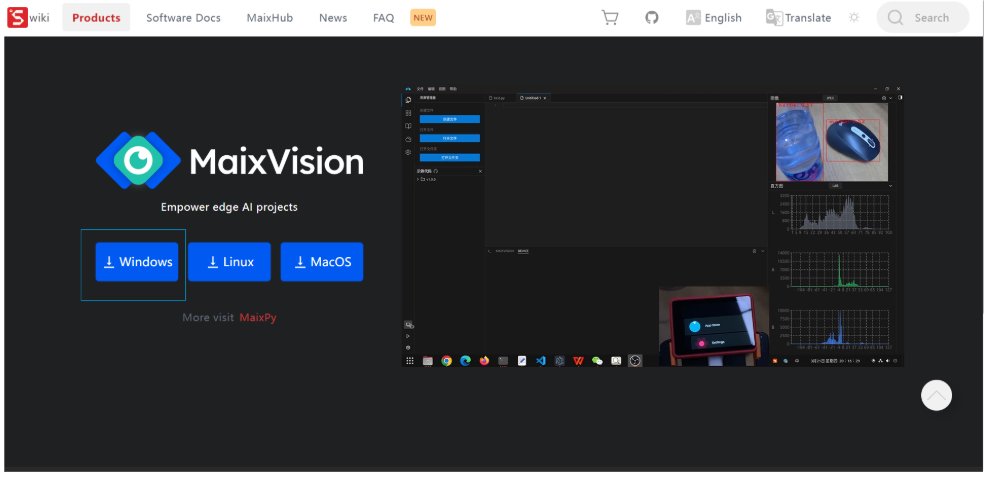Open the News page
Viewport: 984px width, 479px height.
[333, 18]
